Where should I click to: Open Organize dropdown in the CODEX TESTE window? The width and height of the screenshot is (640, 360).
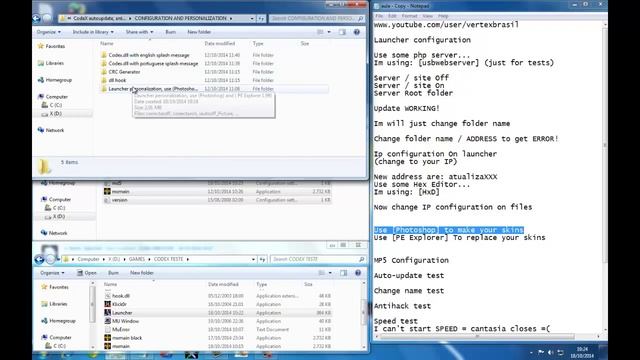pyautogui.click(x=52, y=273)
